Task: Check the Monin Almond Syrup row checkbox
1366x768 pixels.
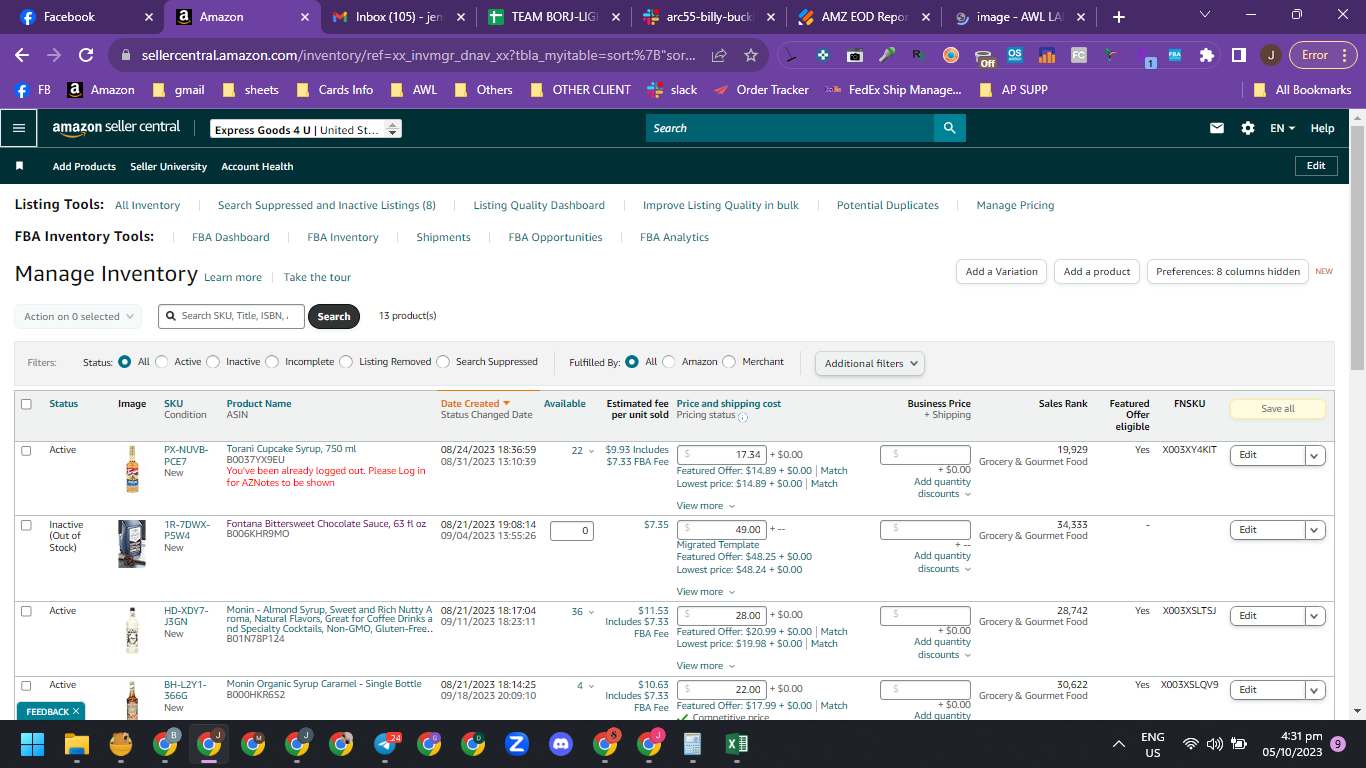Action: point(26,611)
